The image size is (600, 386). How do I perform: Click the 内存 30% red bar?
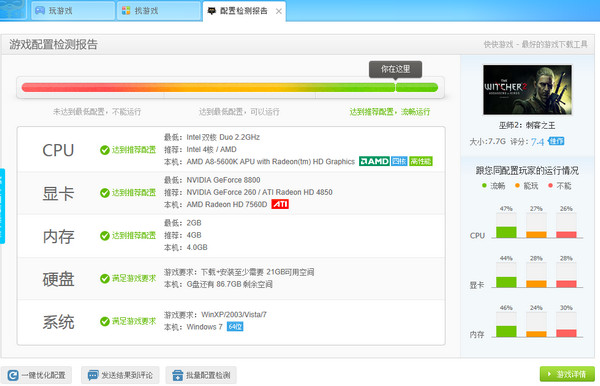(566, 333)
